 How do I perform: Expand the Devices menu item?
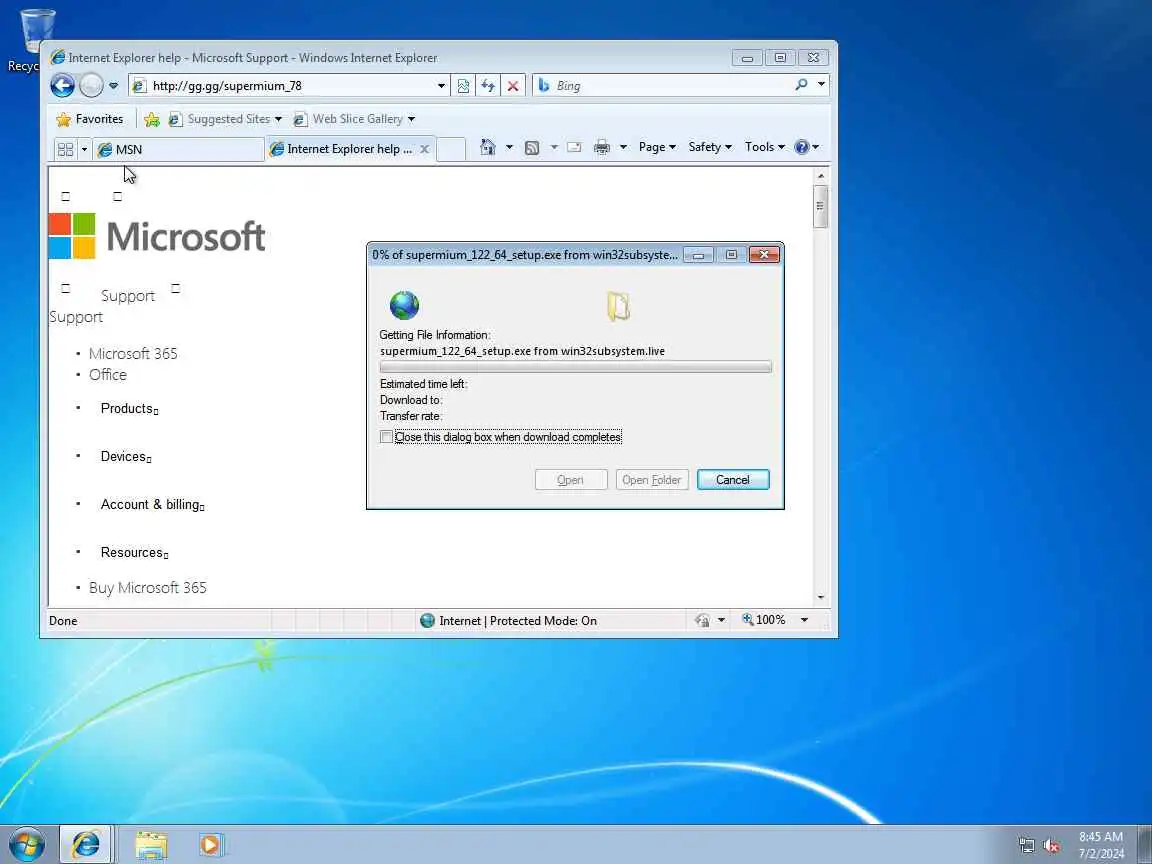(126, 456)
